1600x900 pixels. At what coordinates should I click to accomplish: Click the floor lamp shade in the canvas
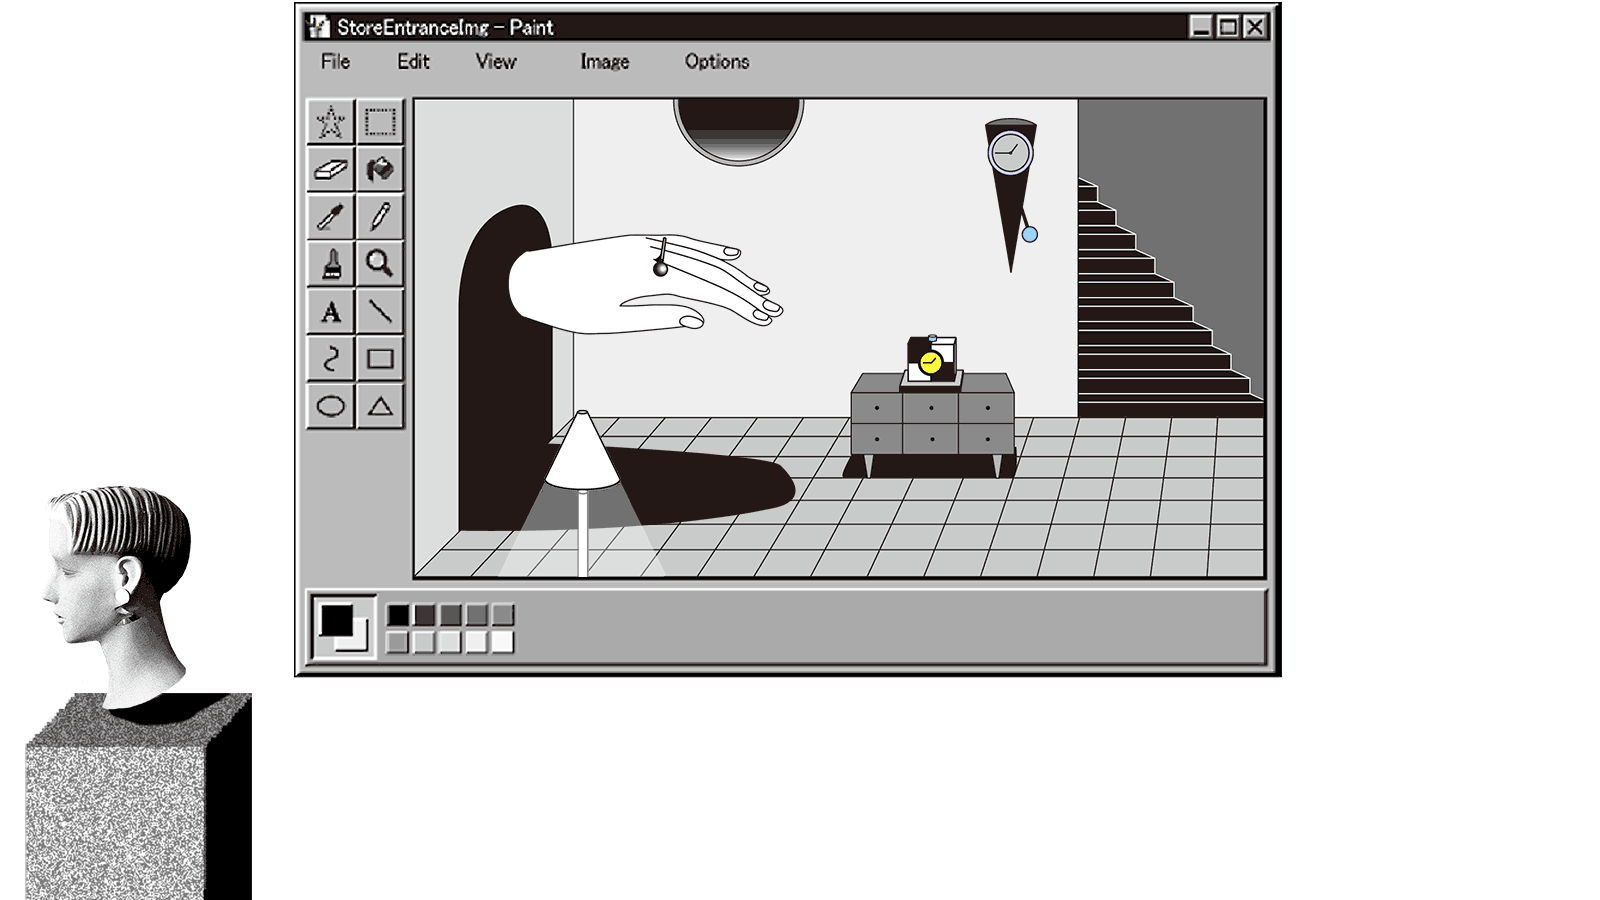click(x=583, y=450)
